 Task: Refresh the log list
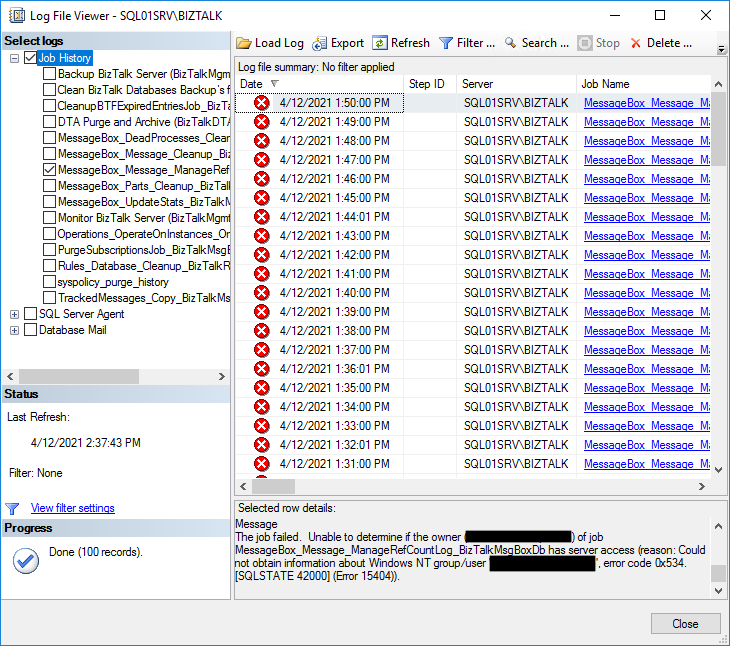pyautogui.click(x=380, y=43)
